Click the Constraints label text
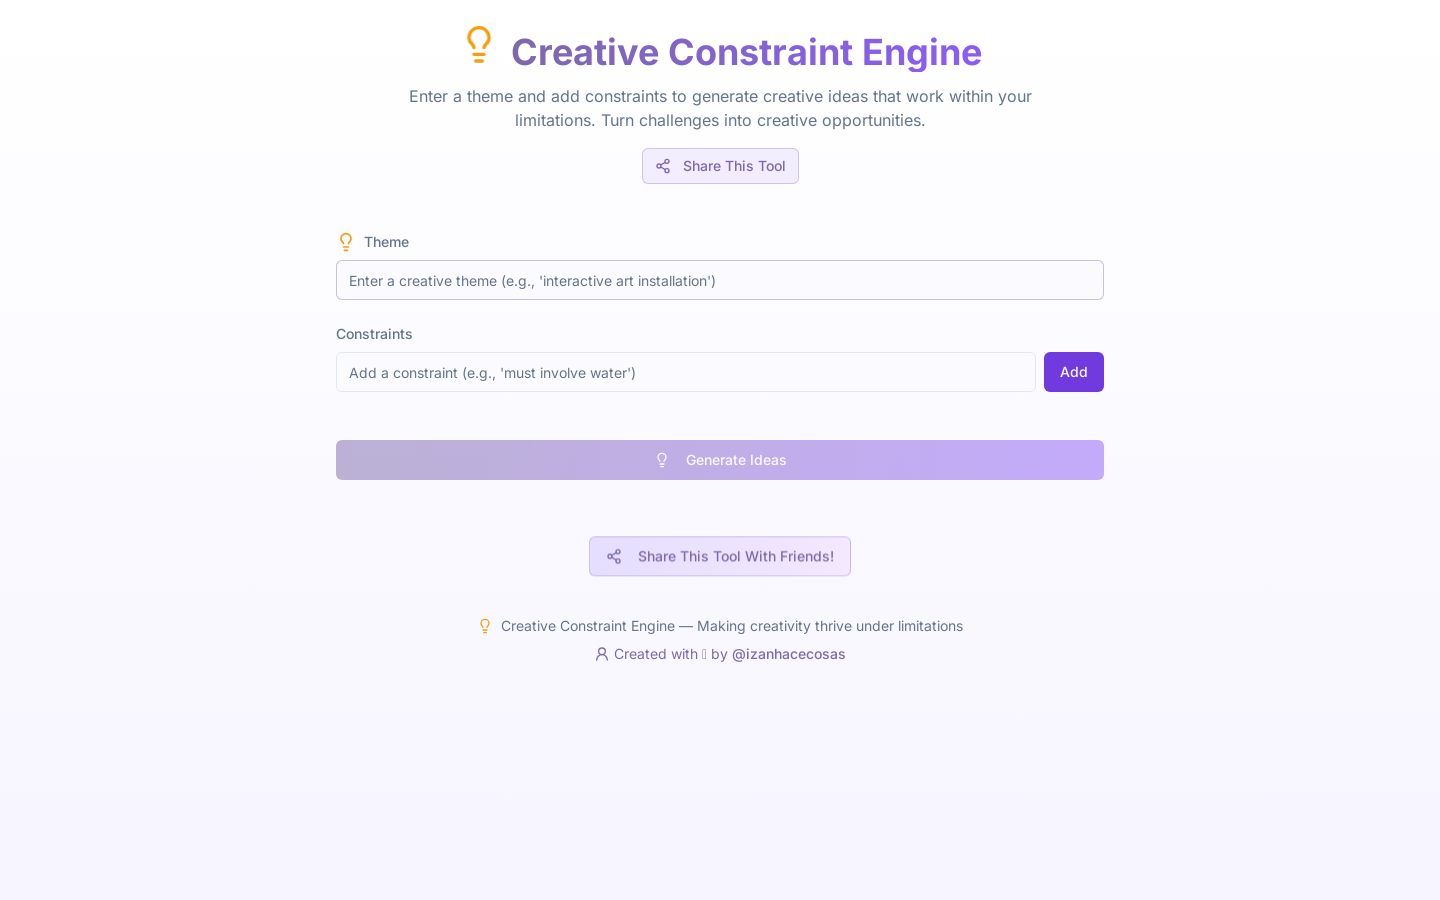 click(374, 334)
